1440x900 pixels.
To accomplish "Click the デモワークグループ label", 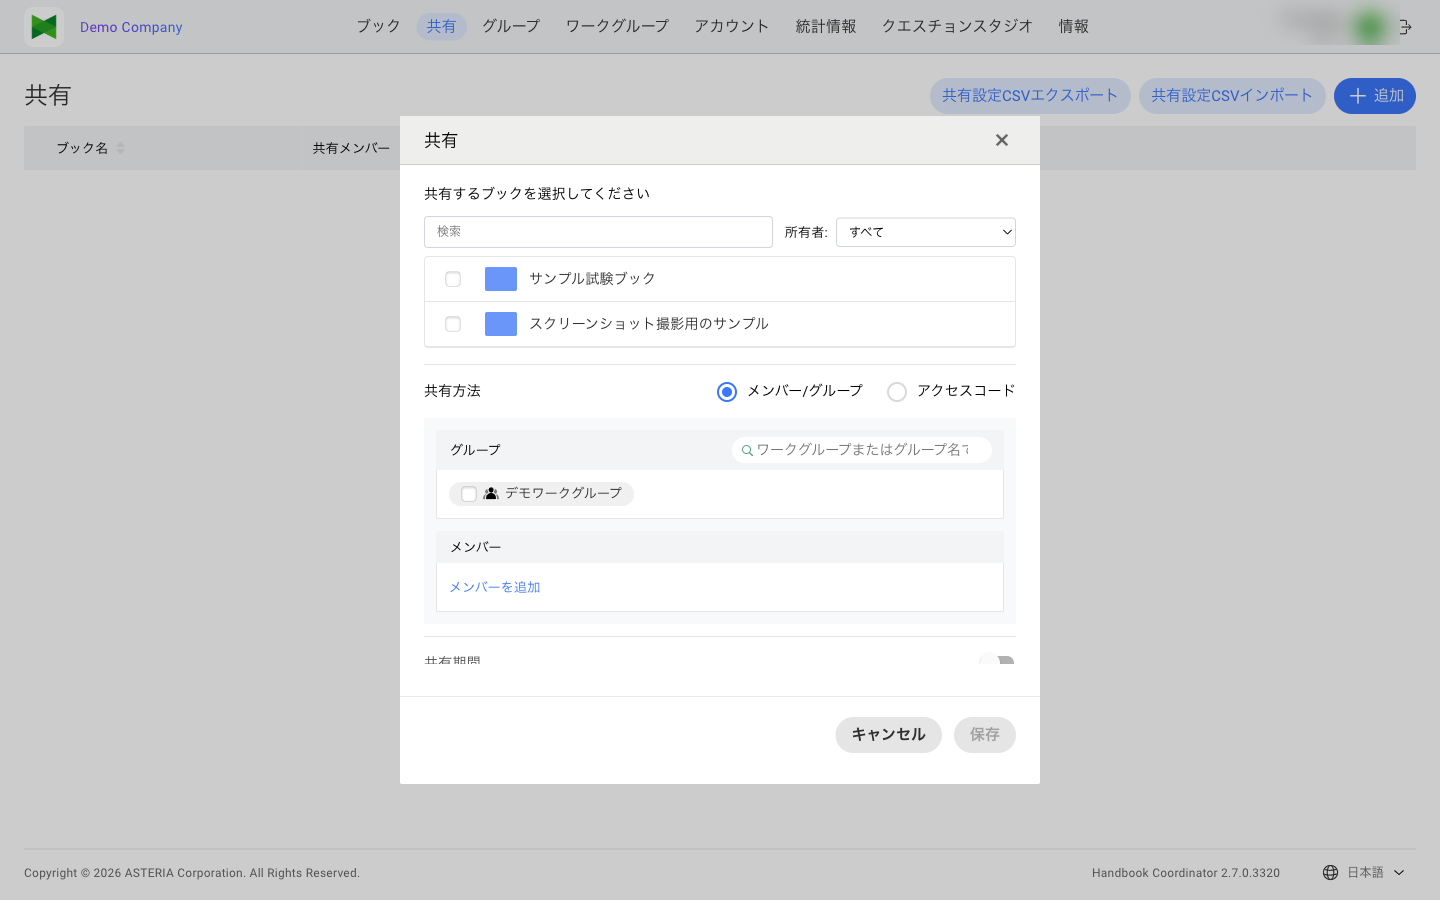I will [x=563, y=494].
